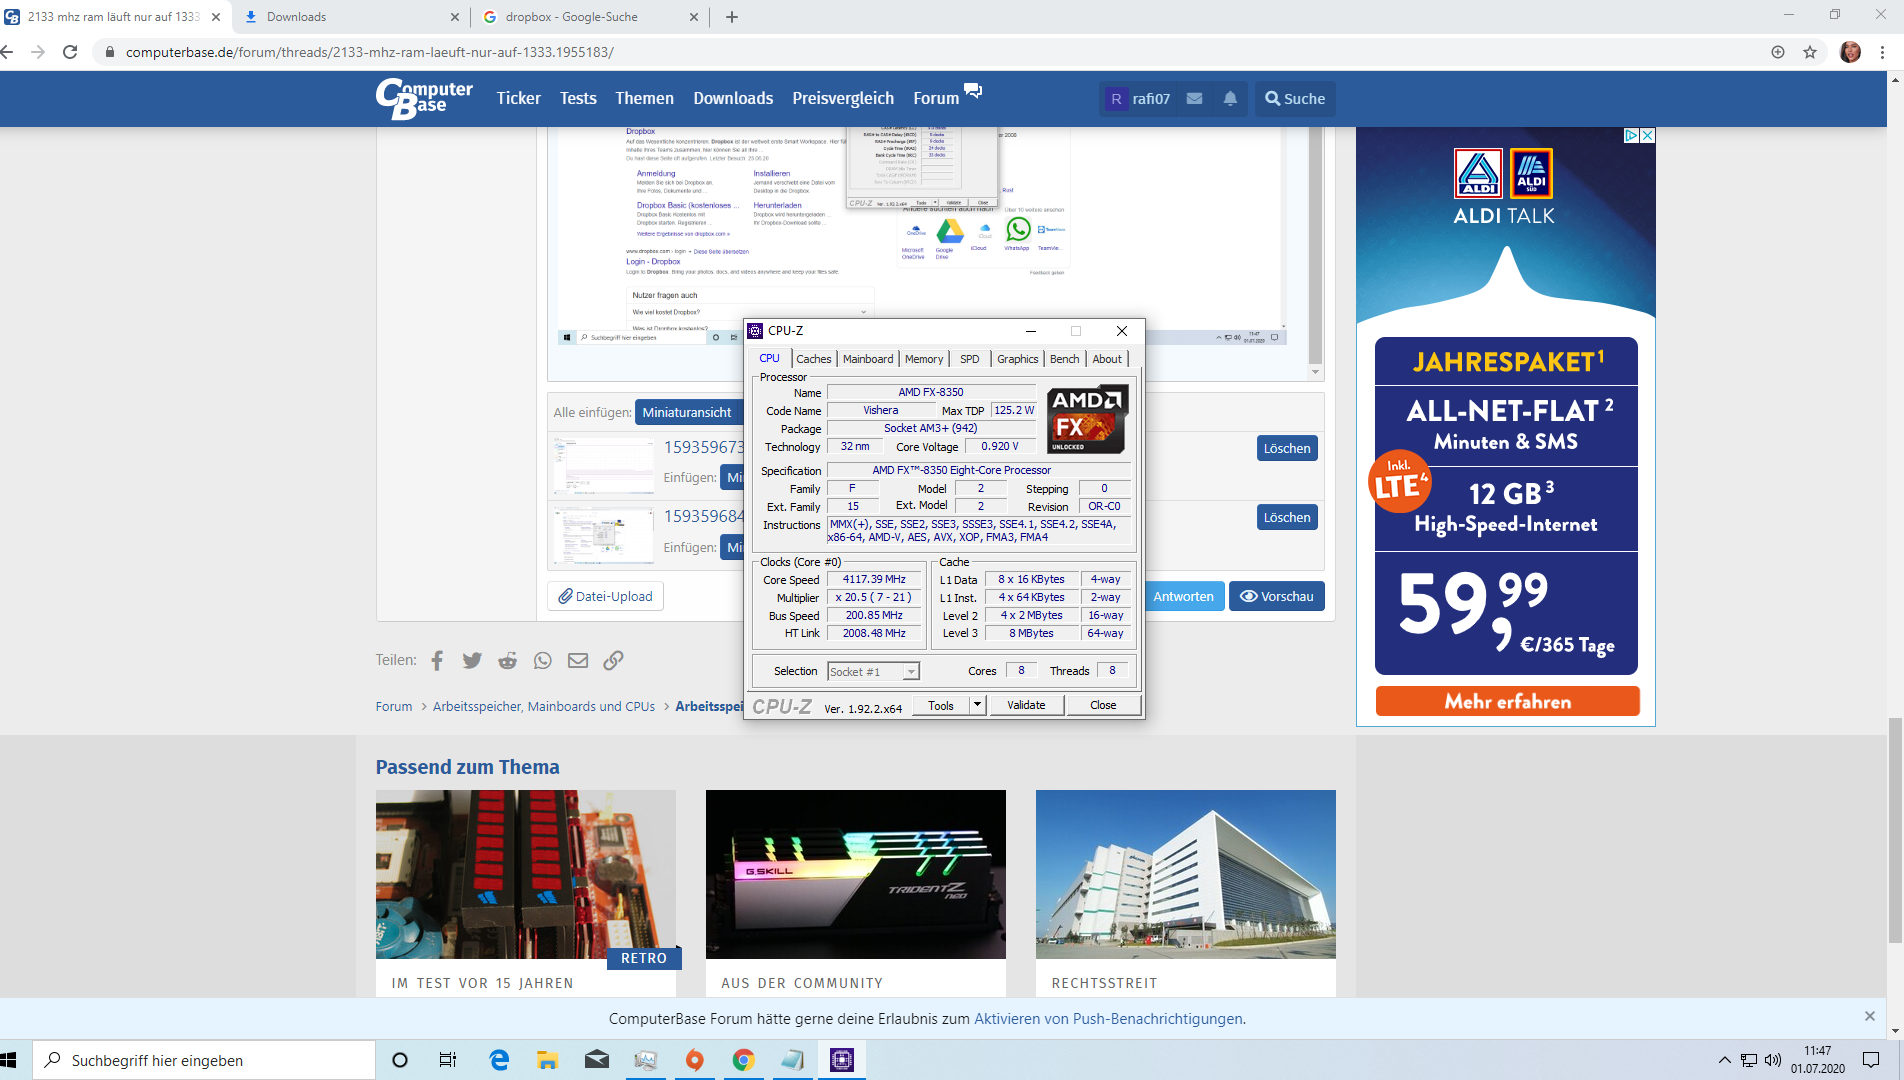Switch to the Memory tab in CPU-Z
This screenshot has height=1080, width=1904.
point(924,359)
